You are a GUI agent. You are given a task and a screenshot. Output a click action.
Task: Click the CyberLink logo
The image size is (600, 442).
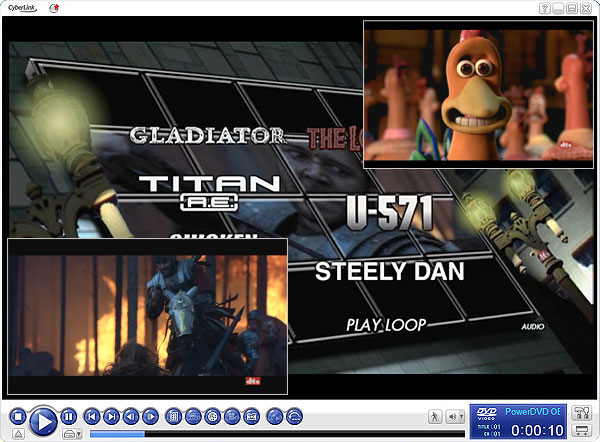click(22, 8)
